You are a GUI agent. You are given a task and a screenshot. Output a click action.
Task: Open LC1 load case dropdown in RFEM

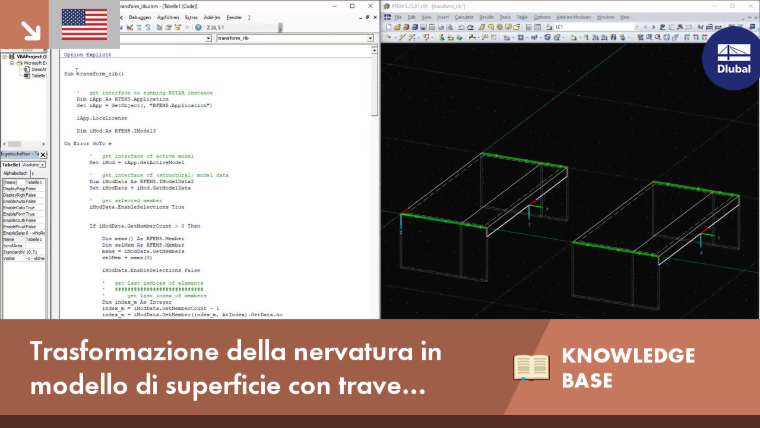tap(636, 27)
